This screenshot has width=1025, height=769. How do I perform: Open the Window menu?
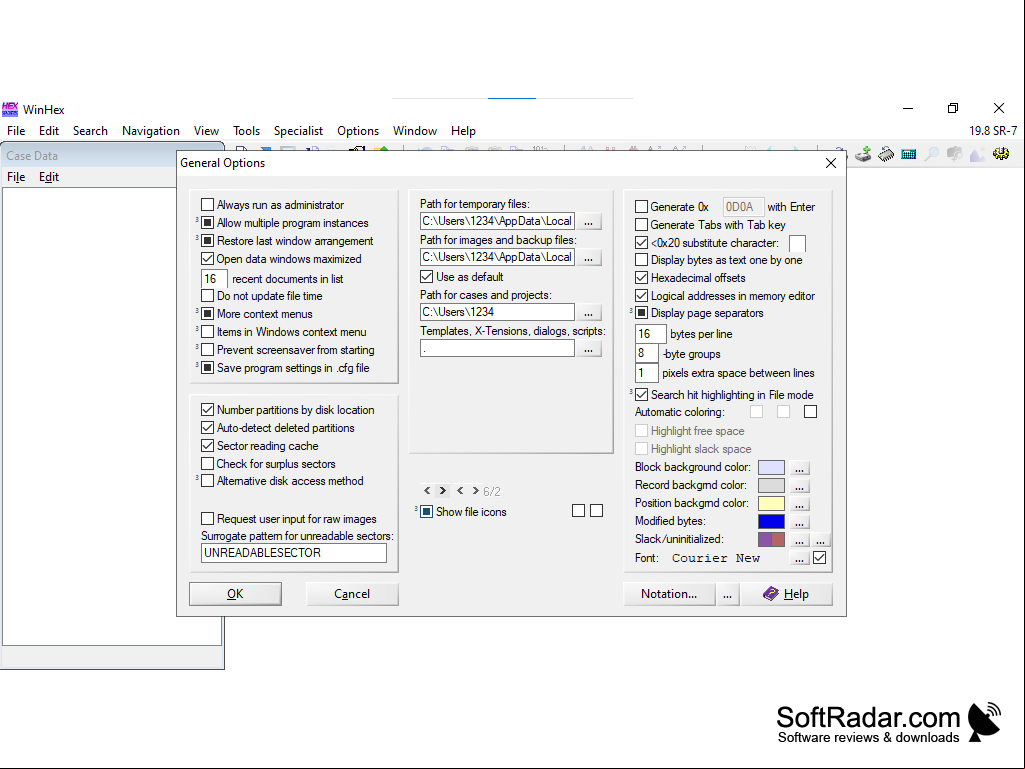[414, 131]
